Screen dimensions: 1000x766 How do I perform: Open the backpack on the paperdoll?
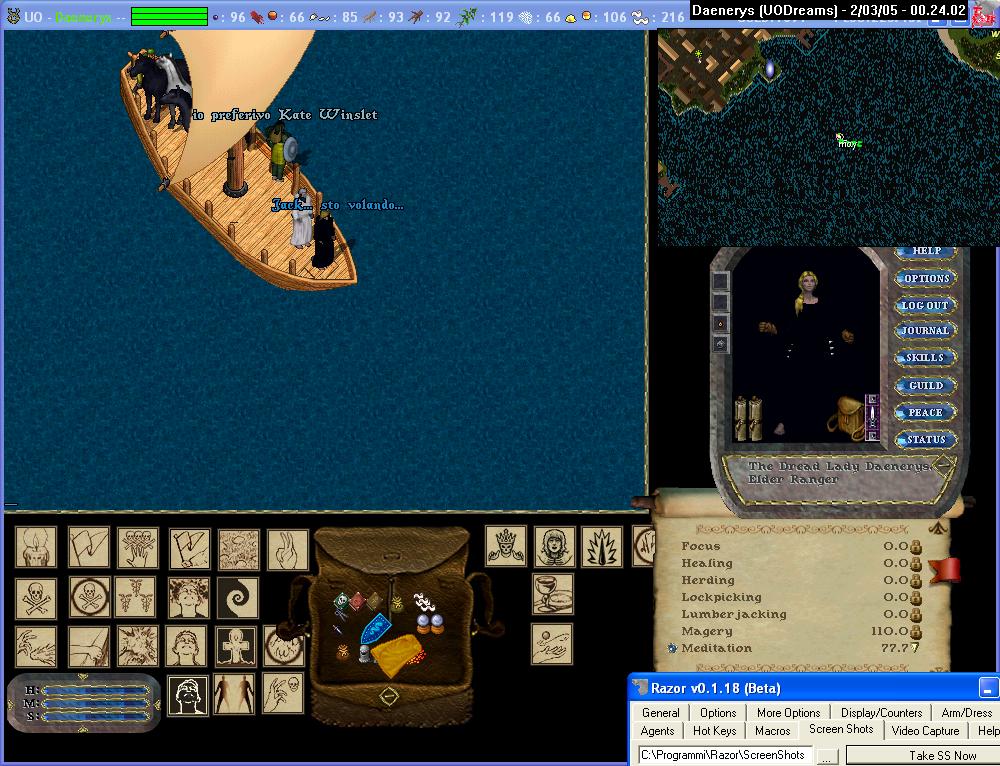coord(845,417)
